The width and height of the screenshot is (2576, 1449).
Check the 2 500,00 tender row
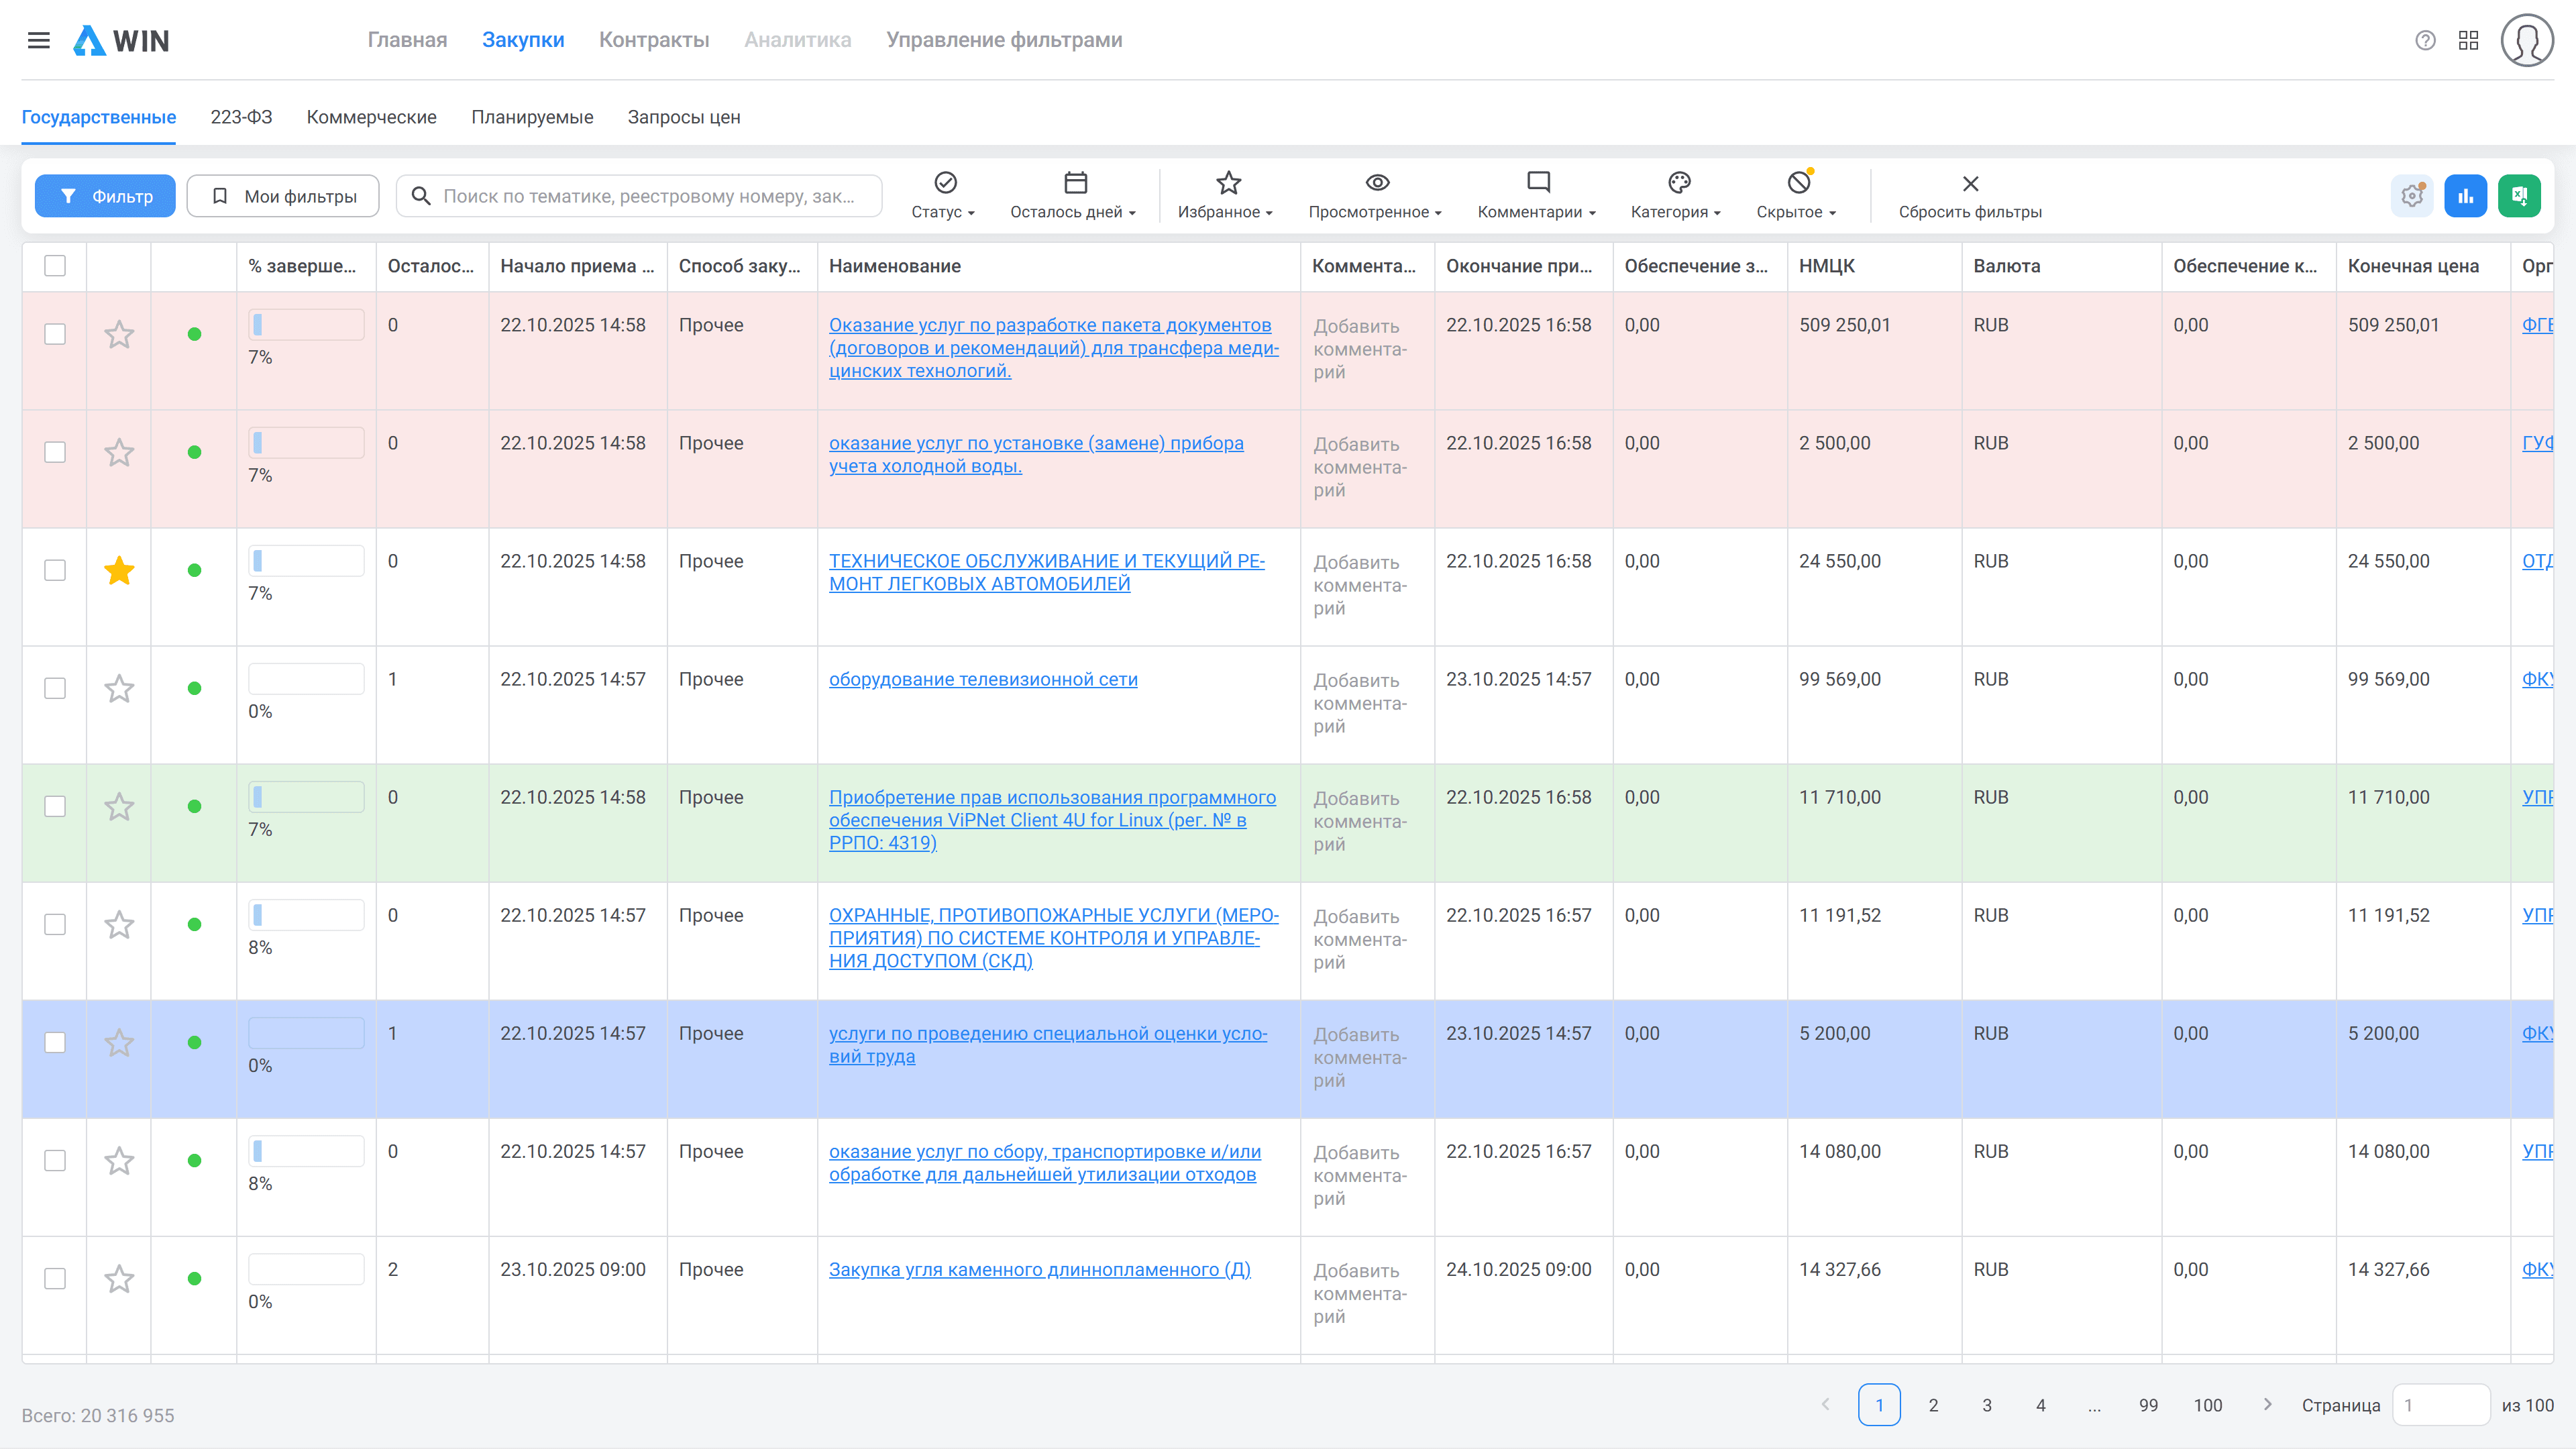coord(55,452)
